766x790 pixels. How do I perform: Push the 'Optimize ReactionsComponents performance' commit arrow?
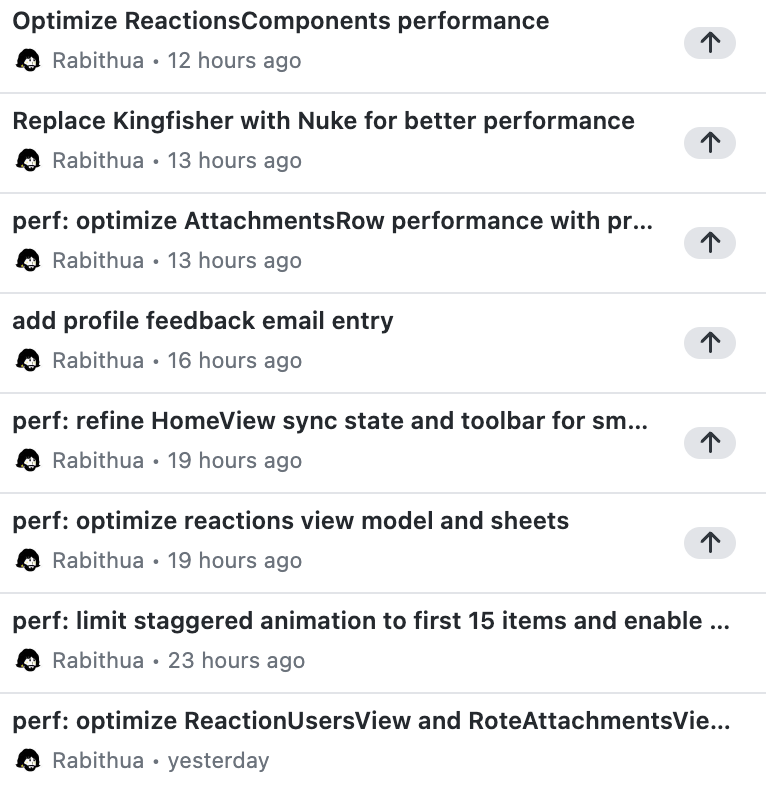[709, 42]
